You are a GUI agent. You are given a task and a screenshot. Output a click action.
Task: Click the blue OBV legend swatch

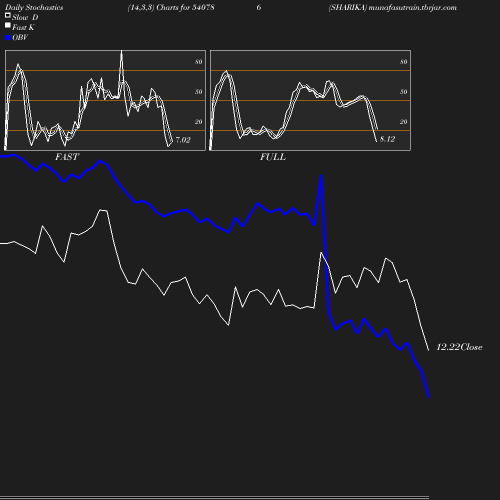[x=8, y=38]
